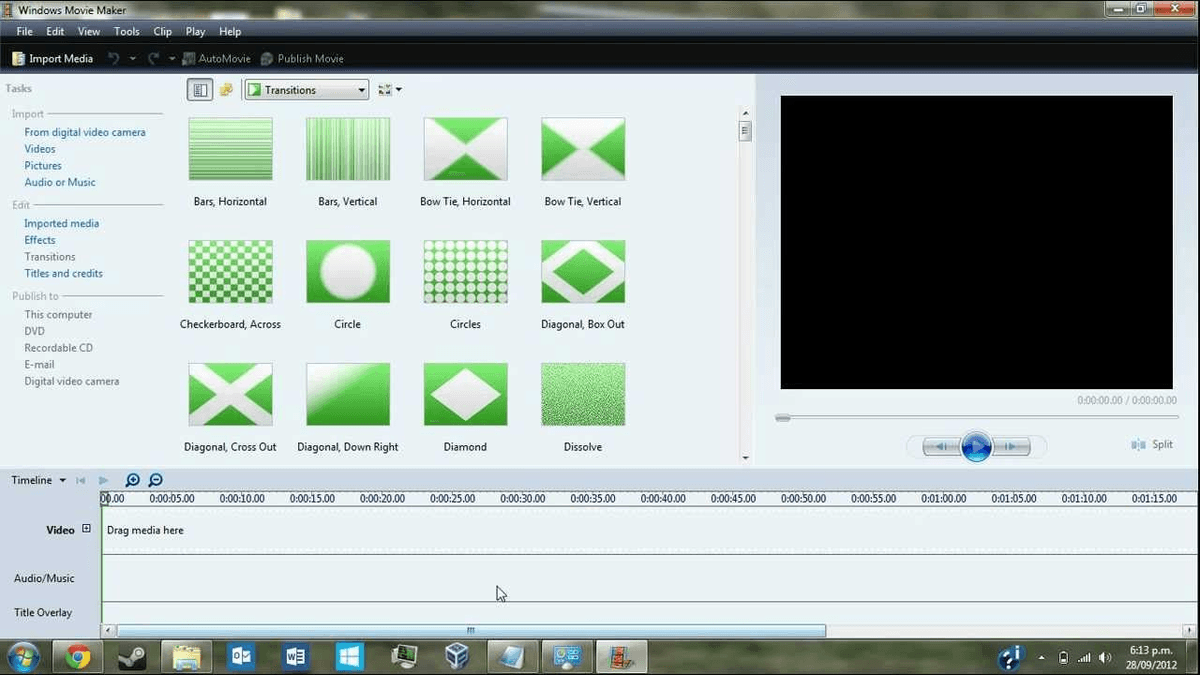Screen dimensions: 1200x675
Task: Click the Split button in the preview pane
Action: pyautogui.click(x=1150, y=444)
